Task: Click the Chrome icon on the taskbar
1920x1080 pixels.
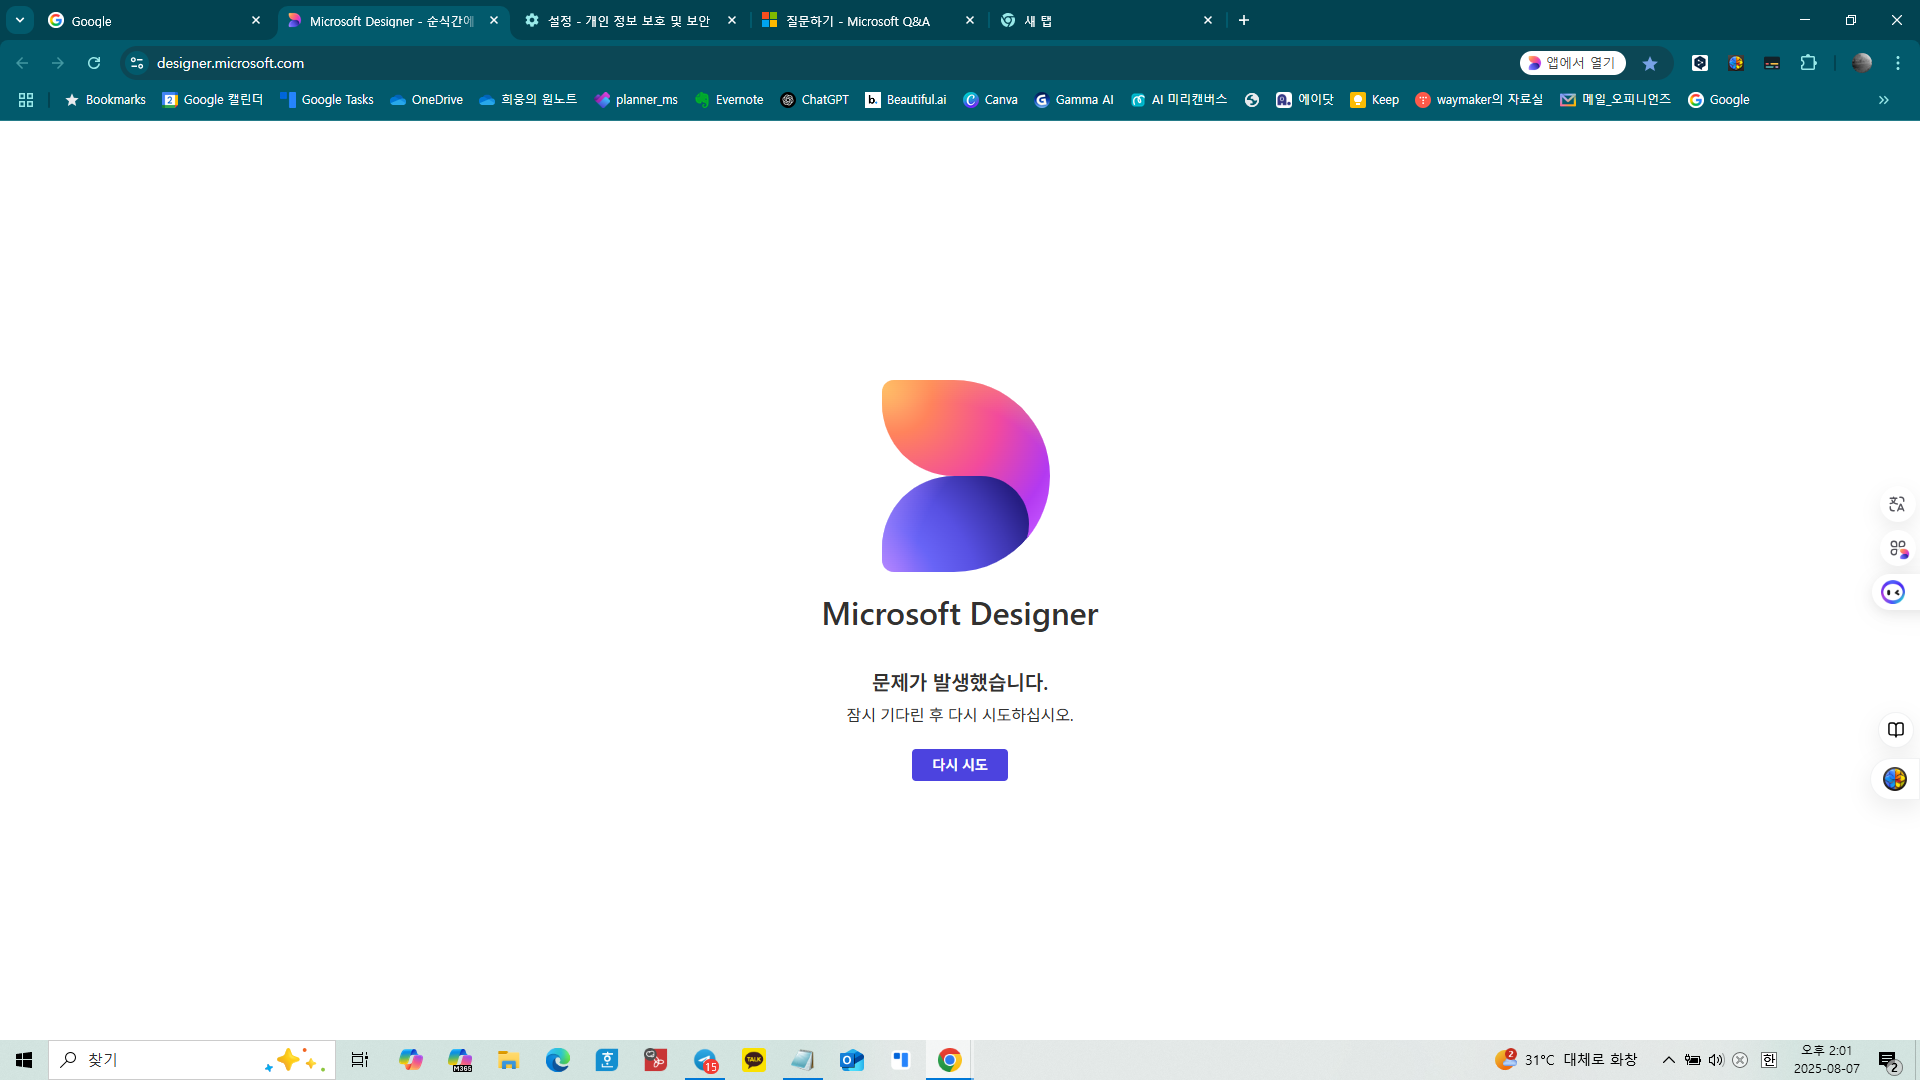Action: tap(950, 1060)
